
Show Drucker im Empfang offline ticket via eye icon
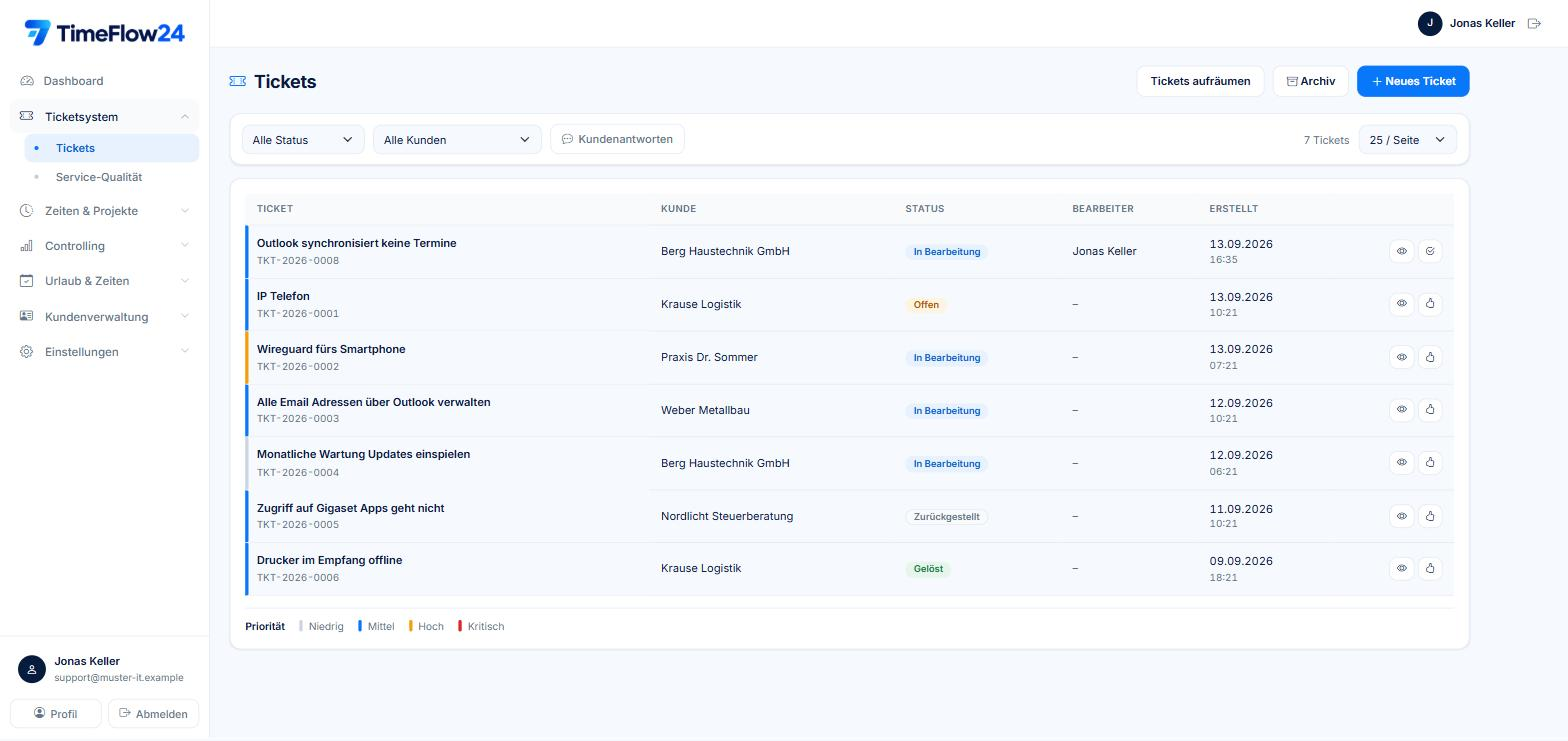(x=1401, y=568)
